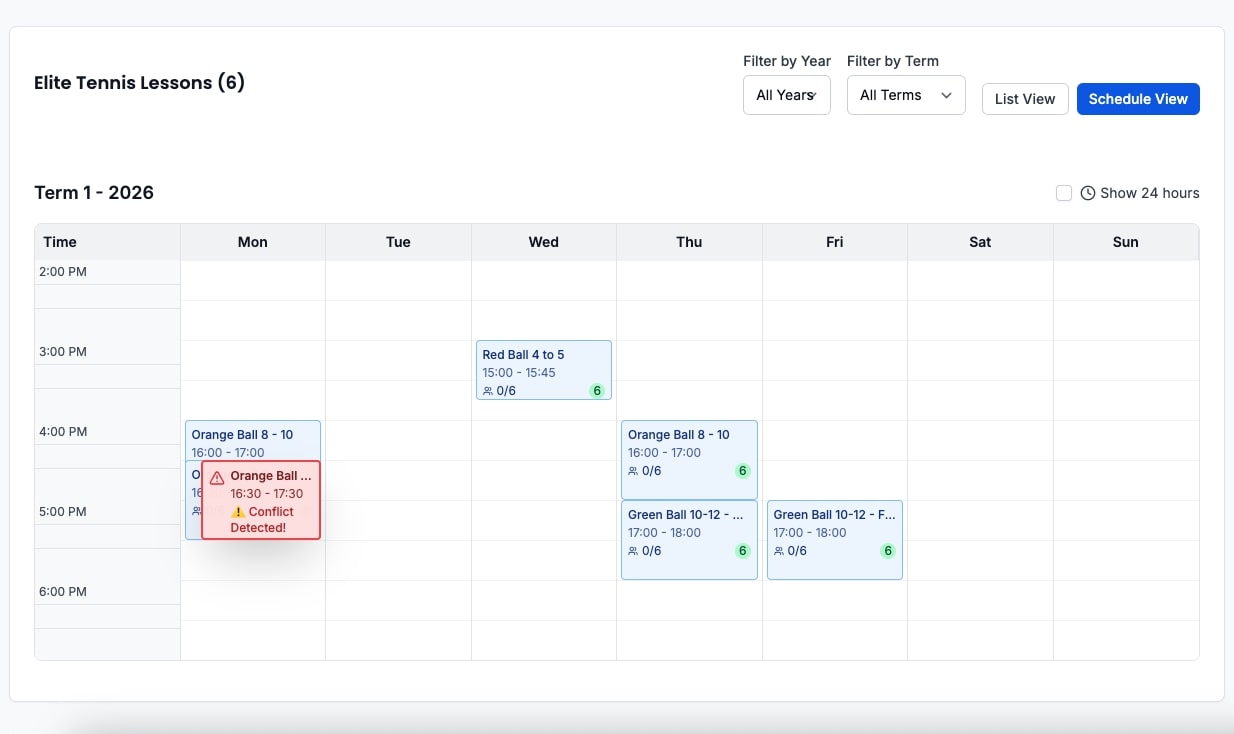Image resolution: width=1234 pixels, height=734 pixels.
Task: Click the participants icon on Red Ball lesson
Action: click(x=485, y=390)
